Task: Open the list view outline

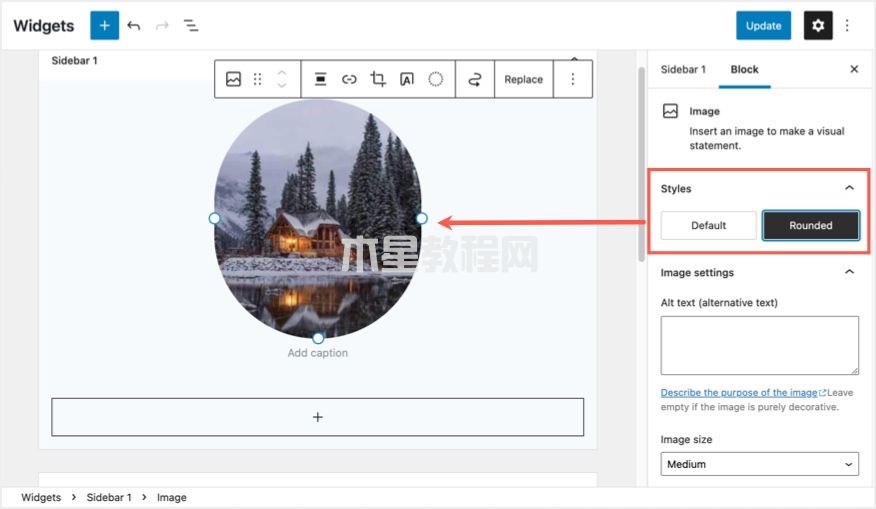Action: (x=191, y=26)
